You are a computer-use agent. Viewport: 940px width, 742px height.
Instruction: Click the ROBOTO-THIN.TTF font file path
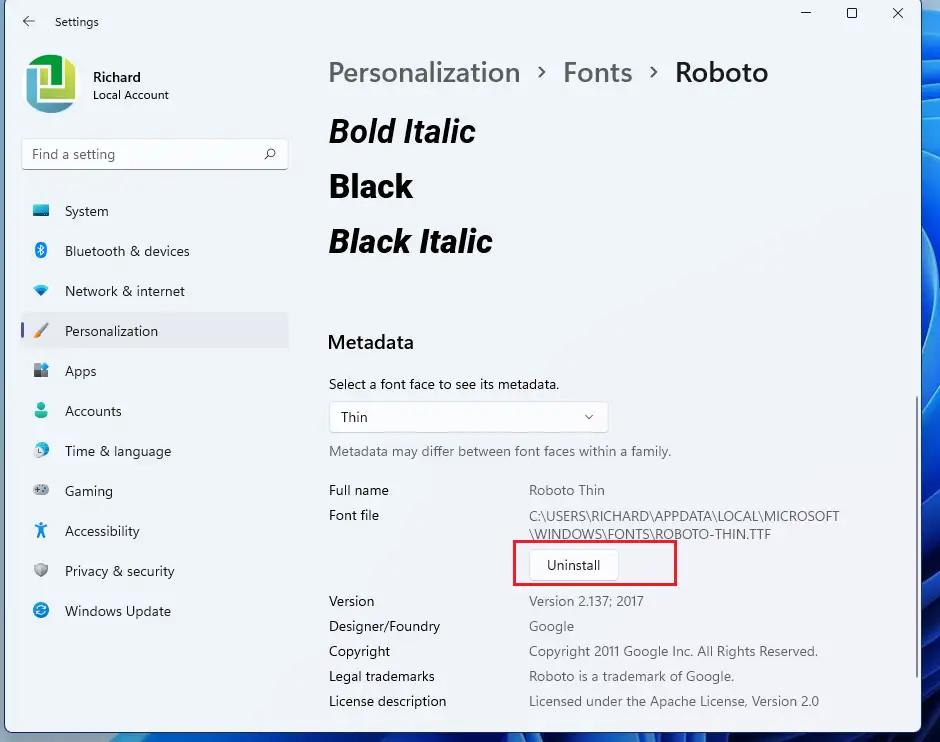[x=684, y=525]
